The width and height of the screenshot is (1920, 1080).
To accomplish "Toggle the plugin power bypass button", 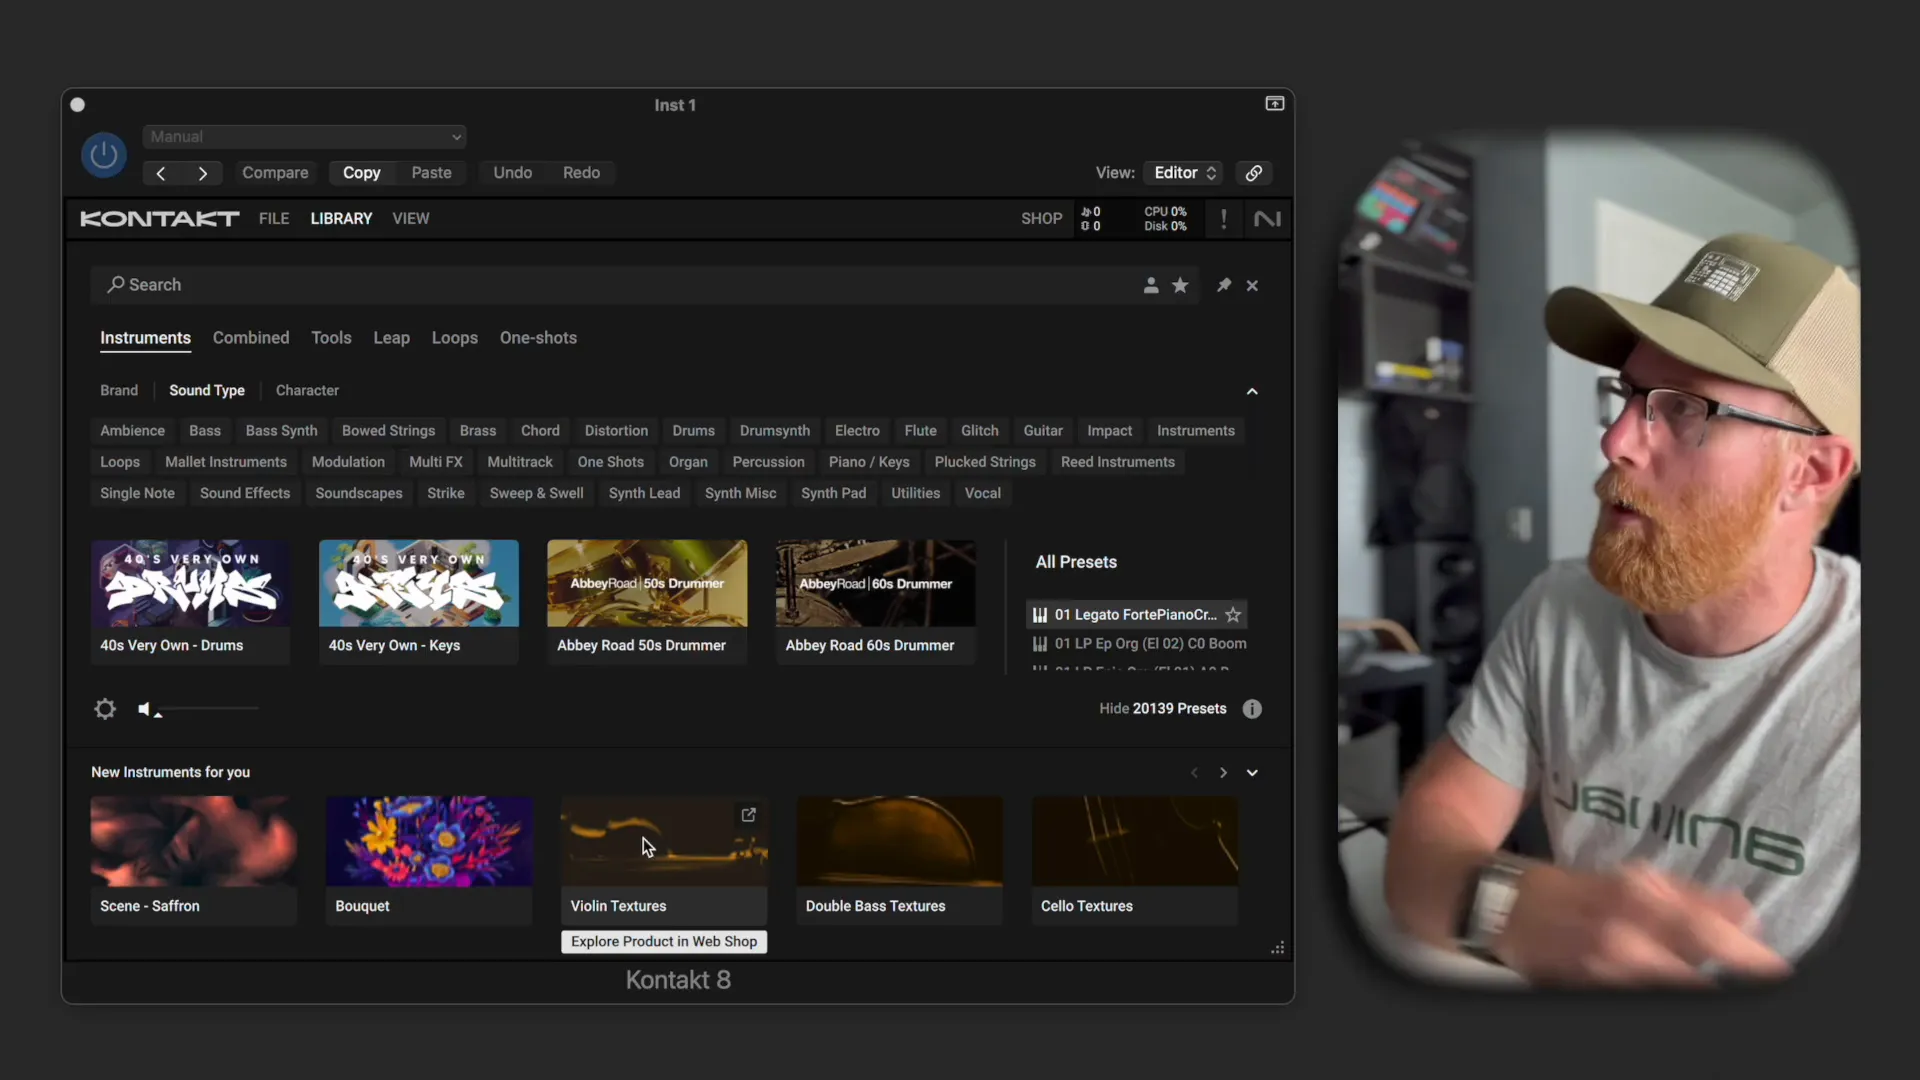I will coord(104,155).
